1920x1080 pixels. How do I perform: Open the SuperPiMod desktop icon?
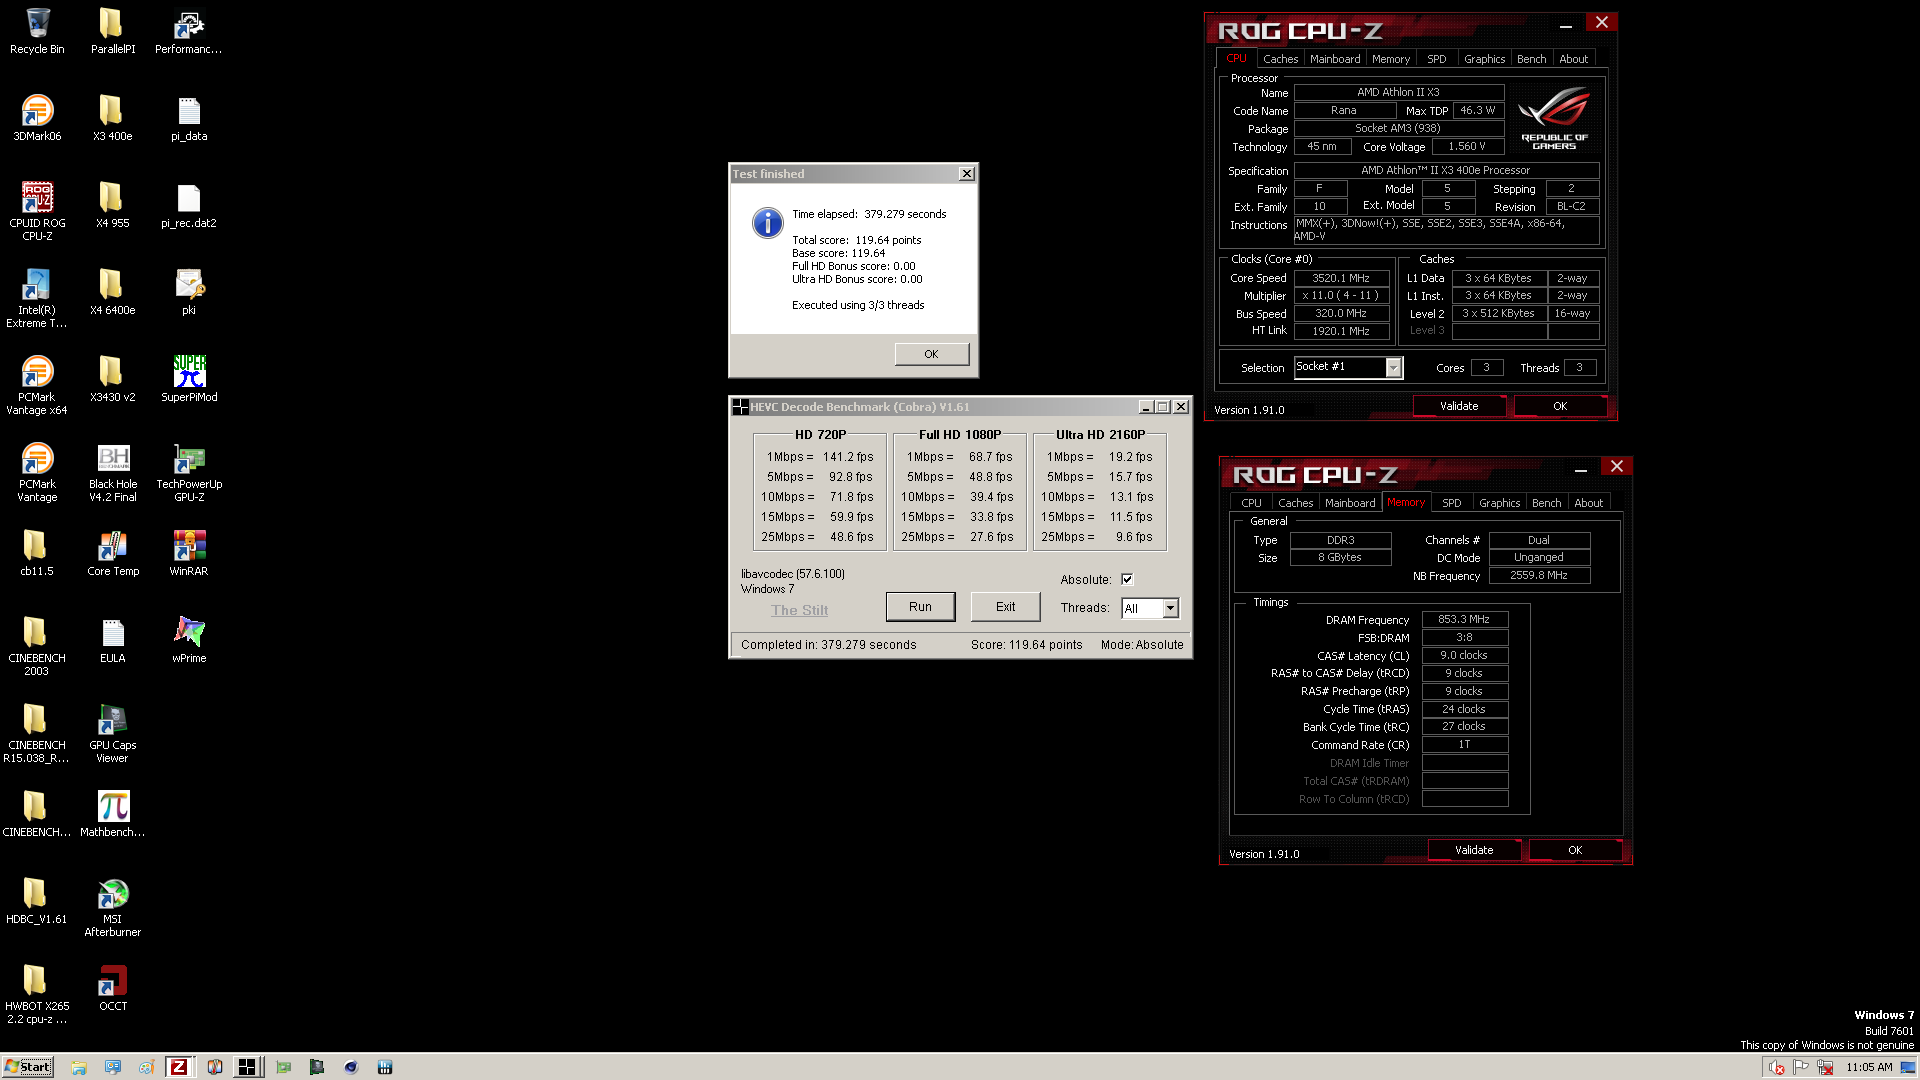(189, 379)
